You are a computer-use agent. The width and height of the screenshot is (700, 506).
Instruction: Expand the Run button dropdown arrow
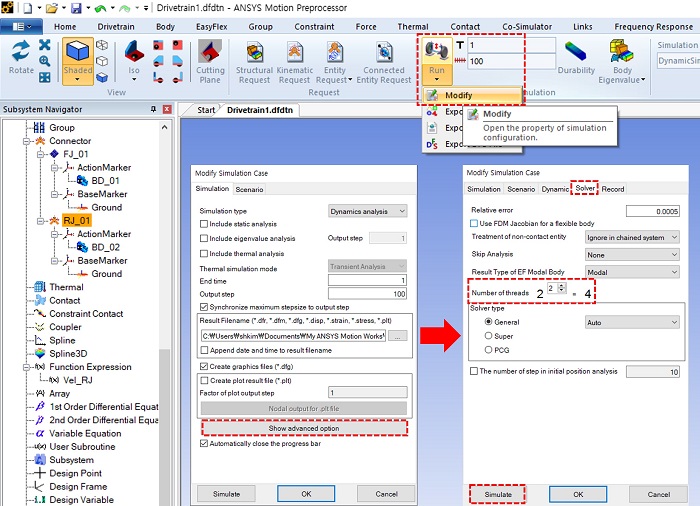(x=437, y=80)
